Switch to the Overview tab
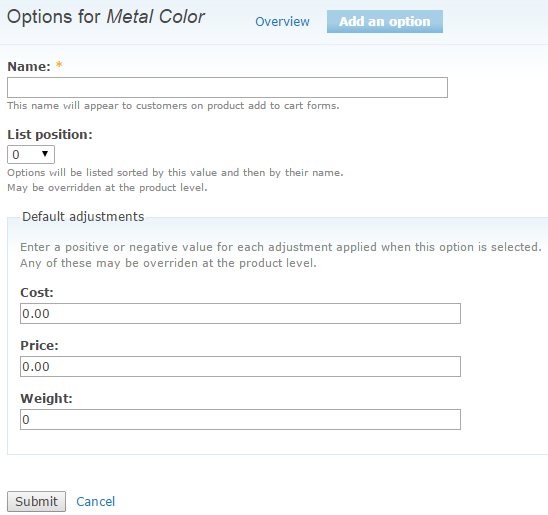 click(x=282, y=22)
